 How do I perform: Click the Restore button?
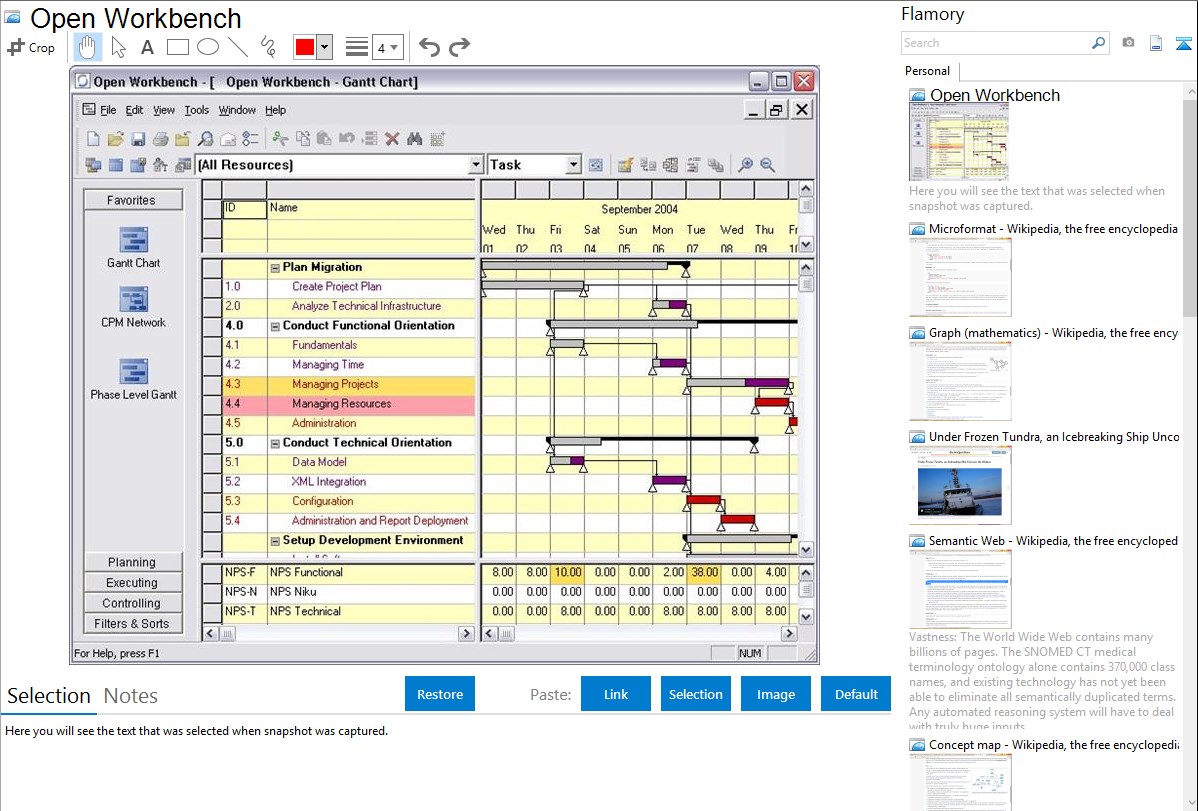tap(440, 694)
